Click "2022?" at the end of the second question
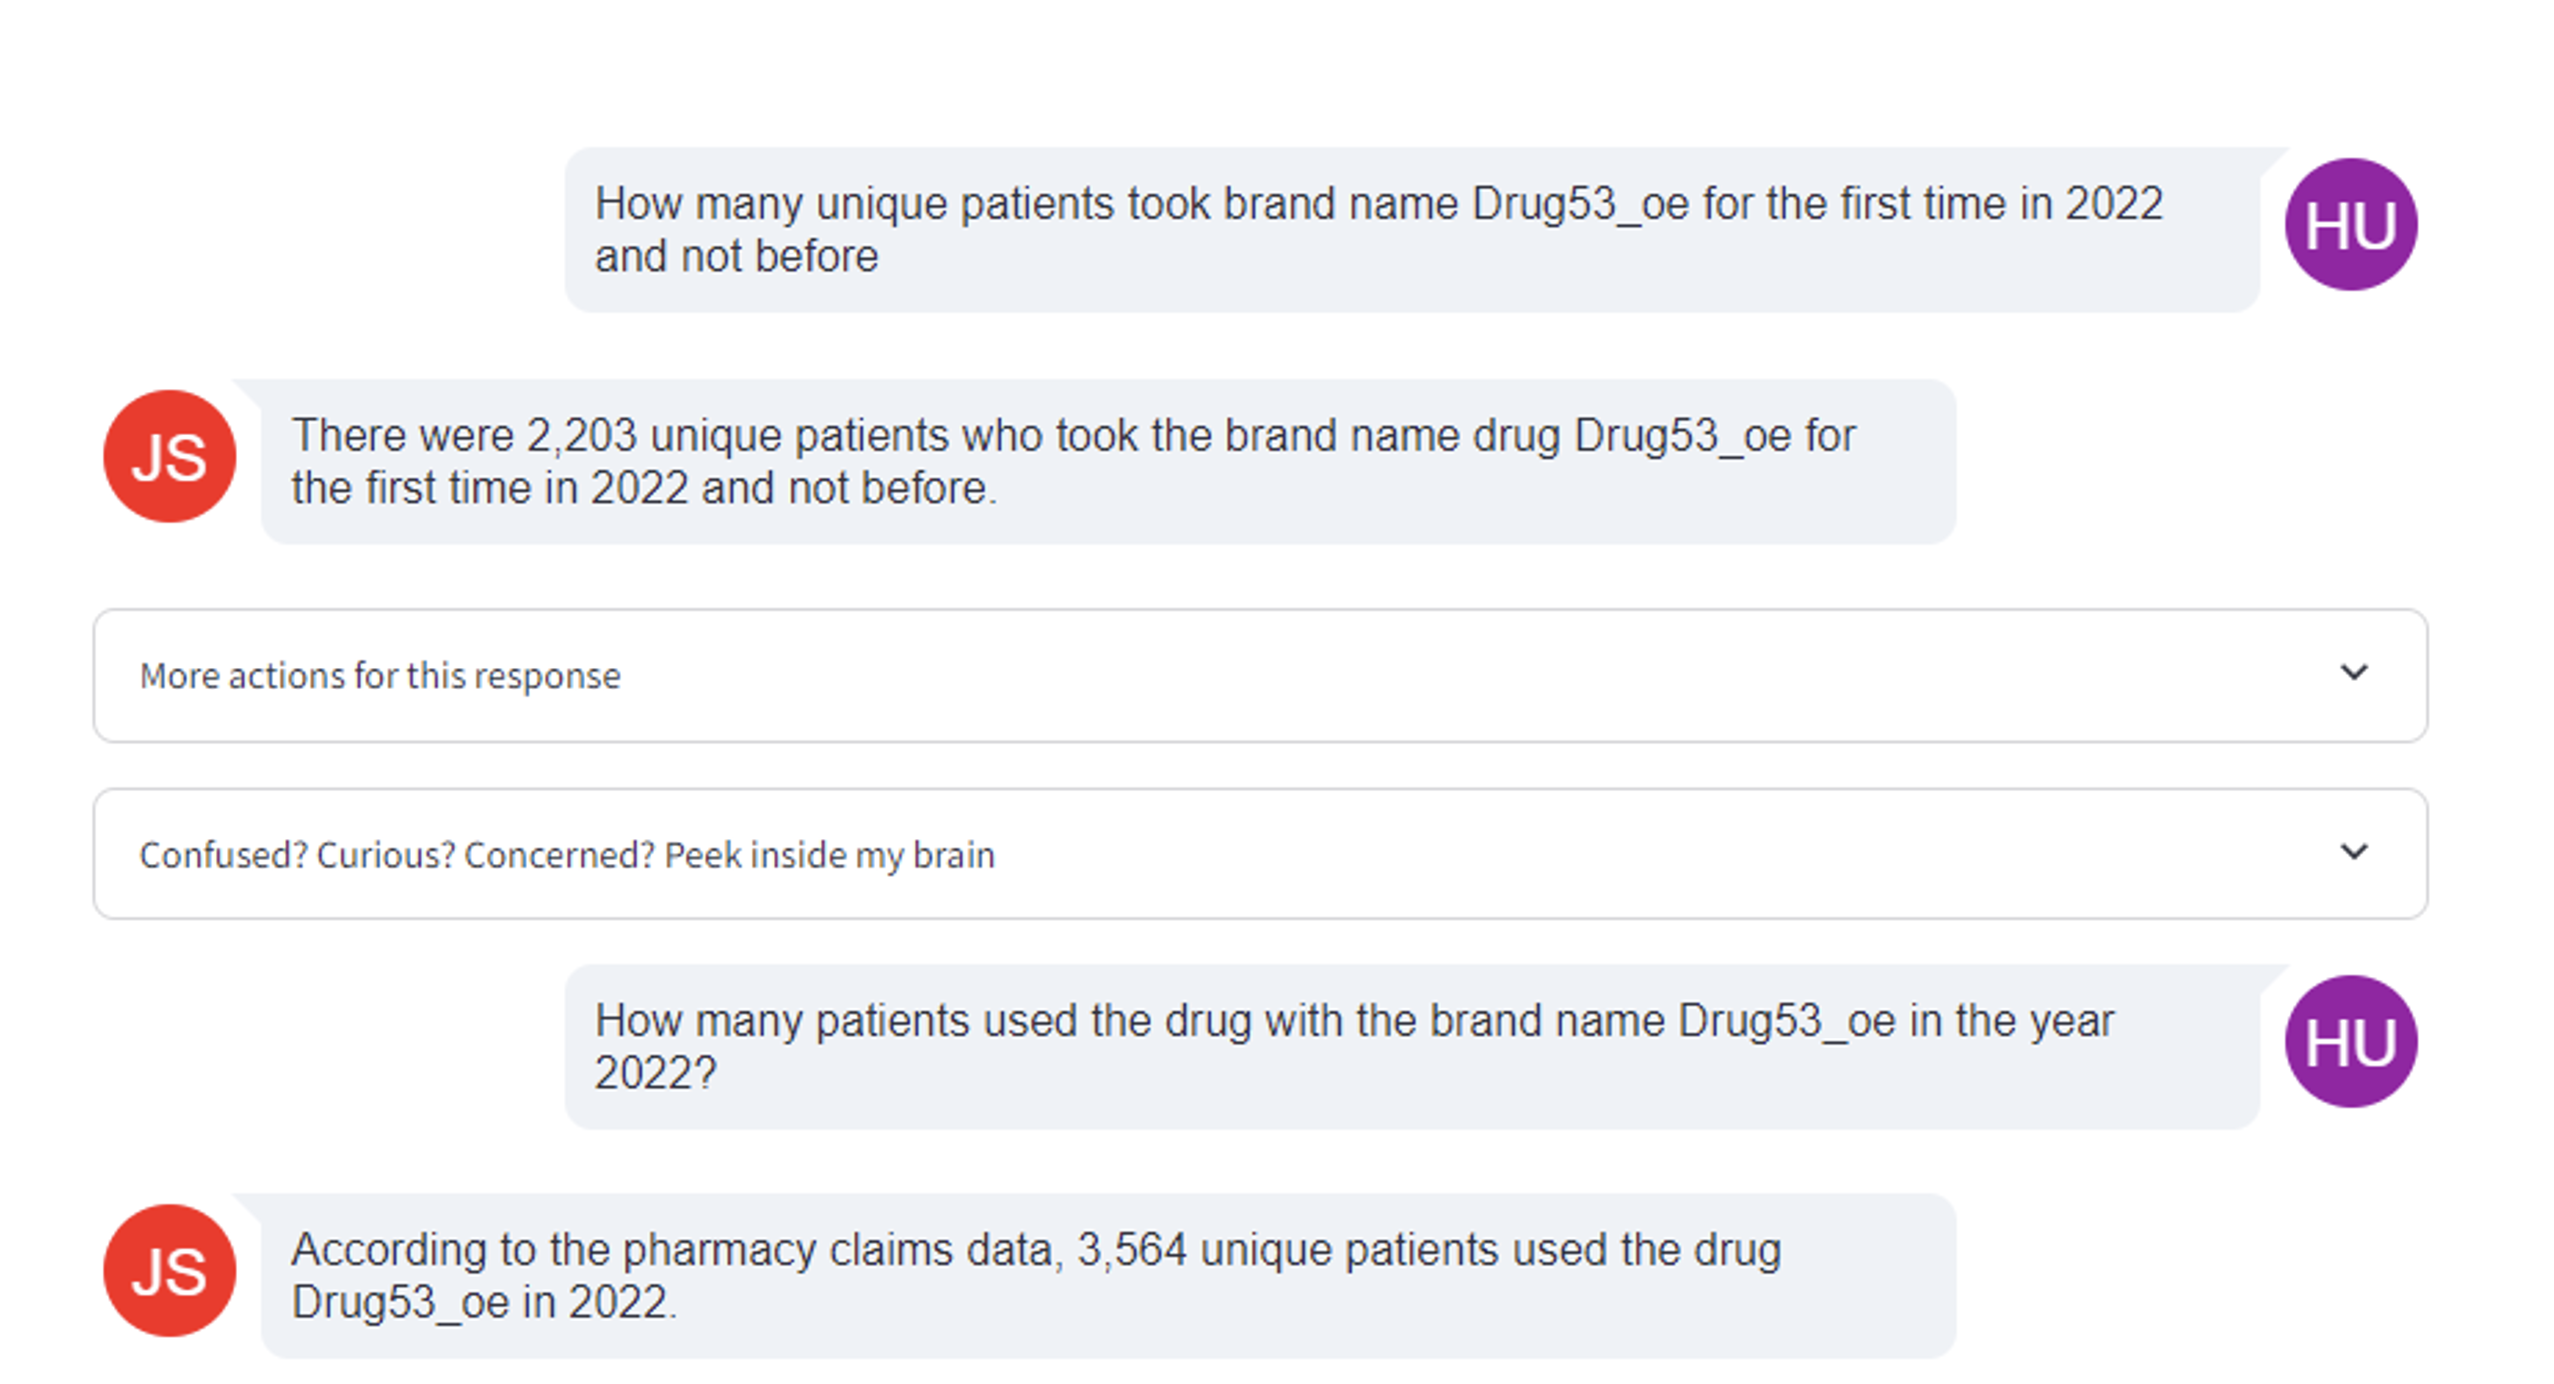 point(655,1074)
